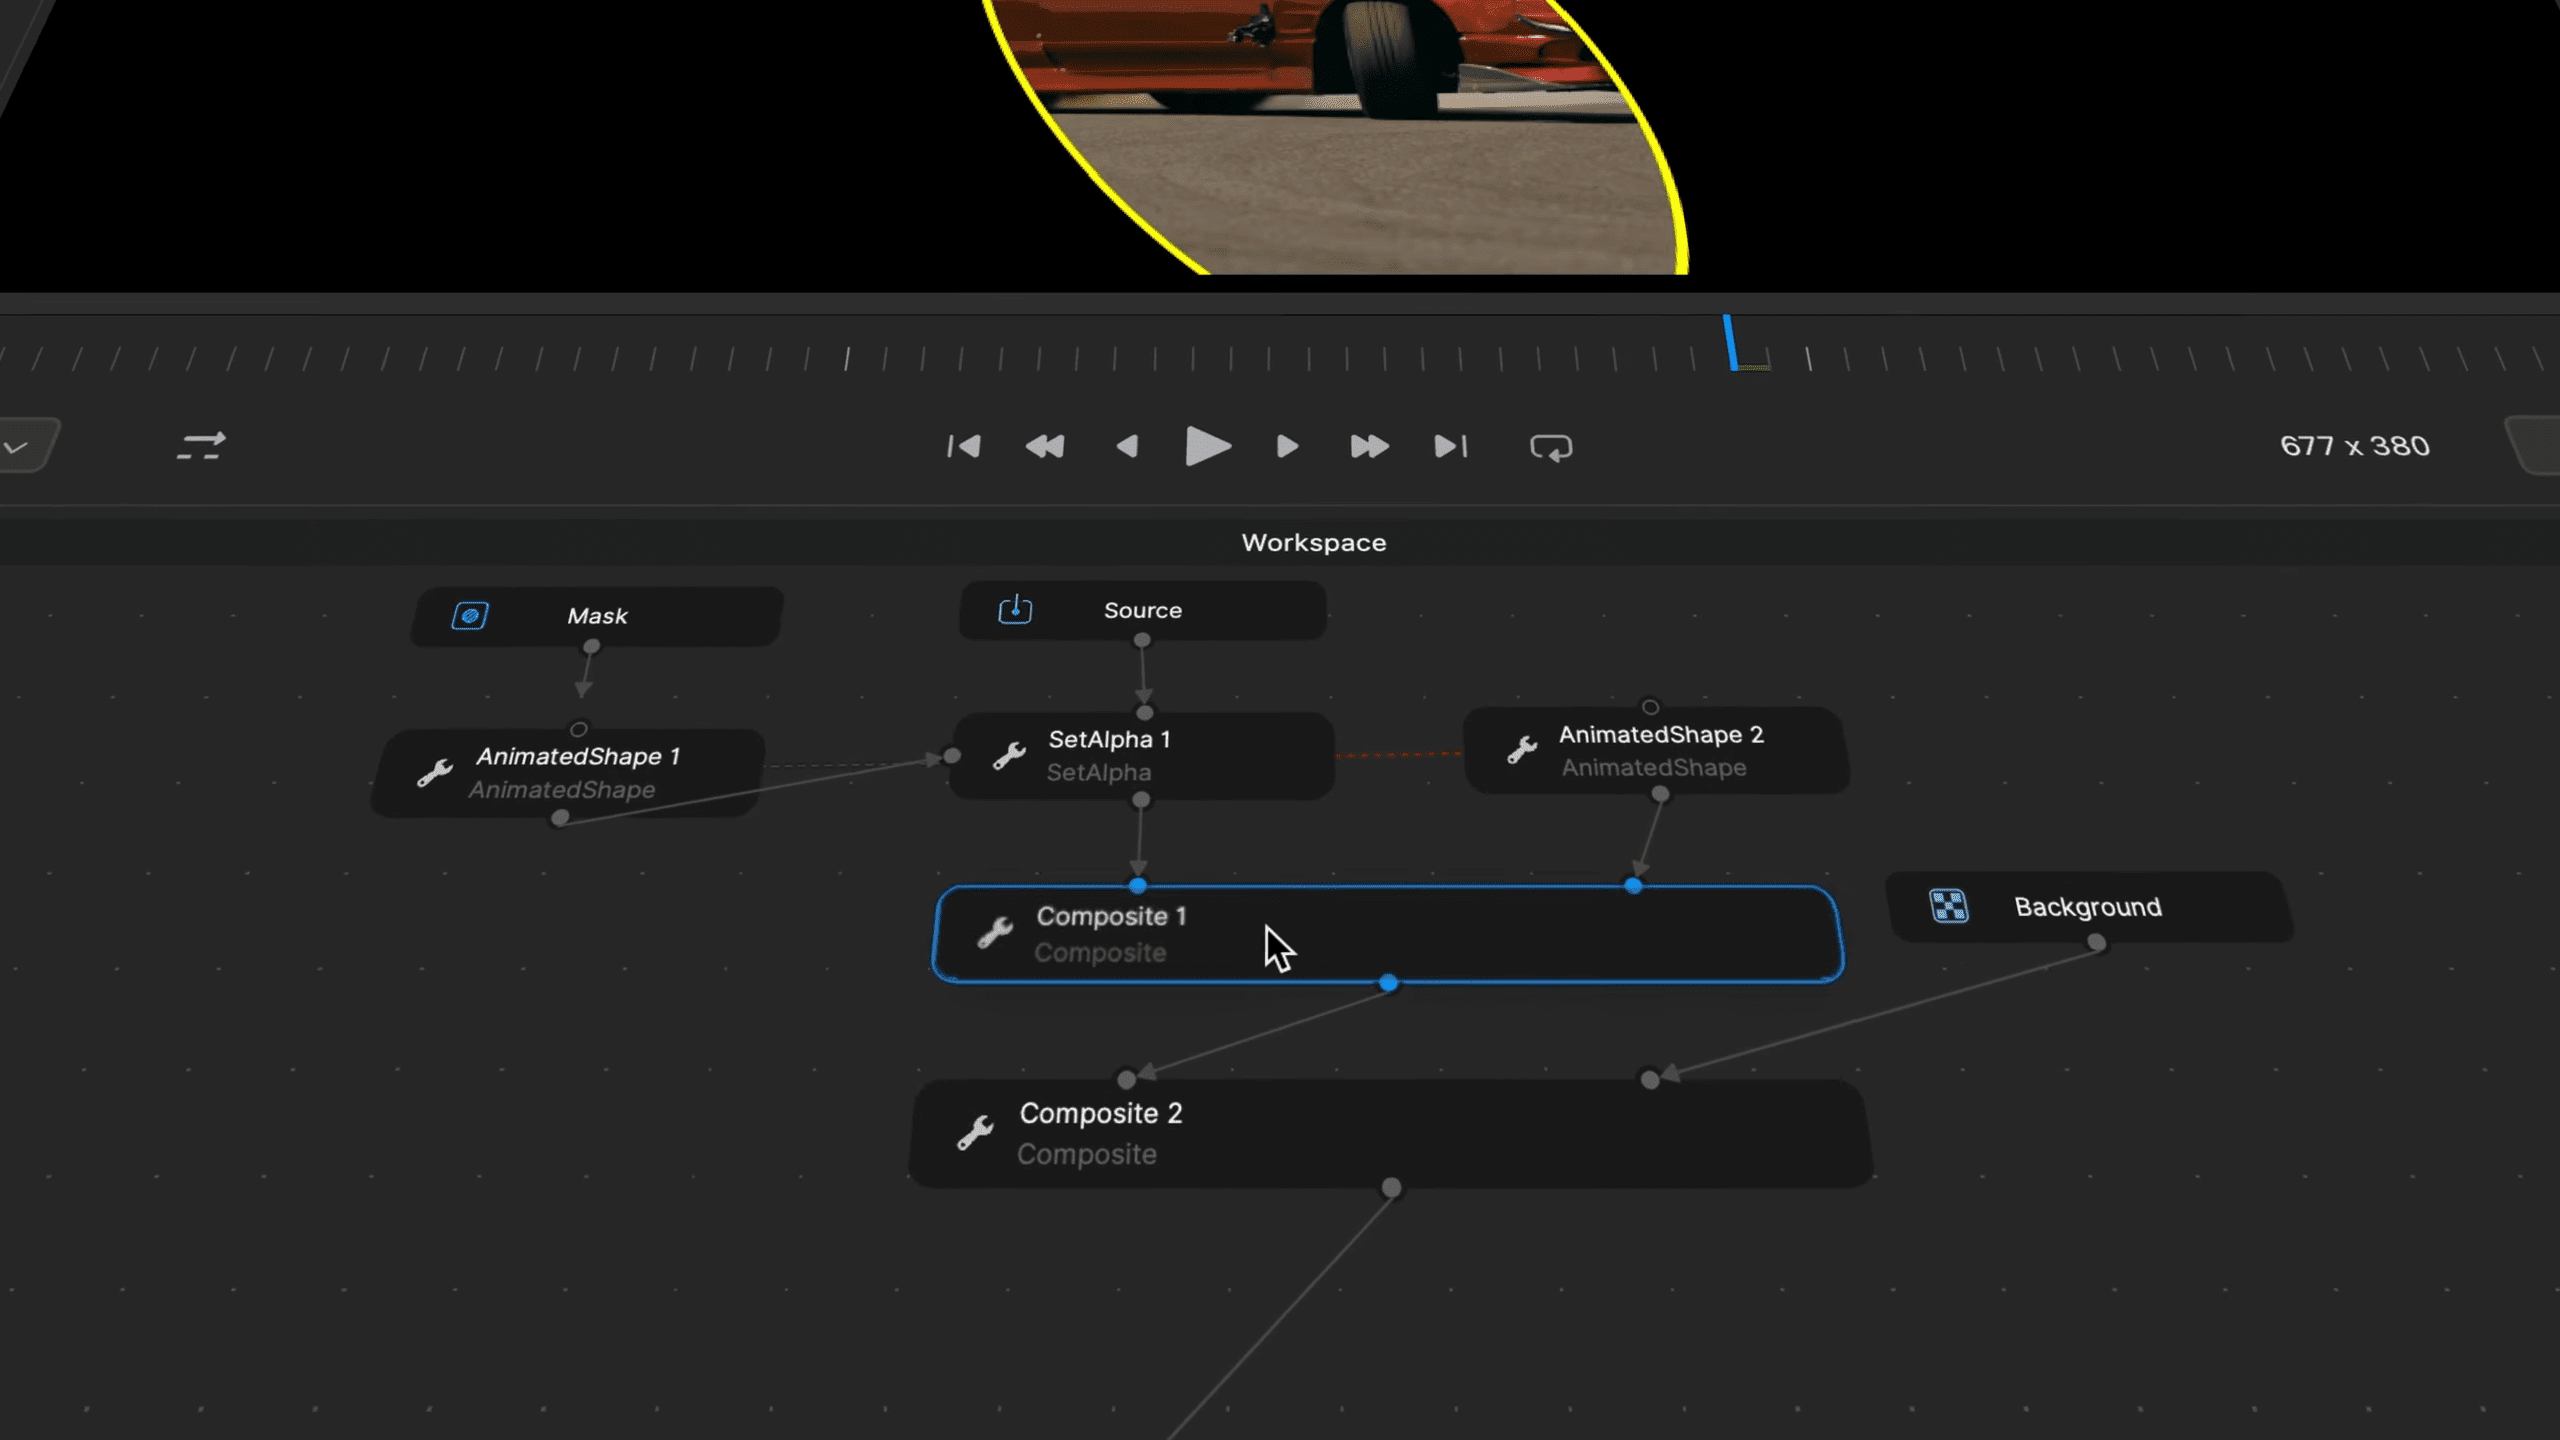Click the rewind double-arrow button
2560x1440 pixels.
coord(1045,446)
